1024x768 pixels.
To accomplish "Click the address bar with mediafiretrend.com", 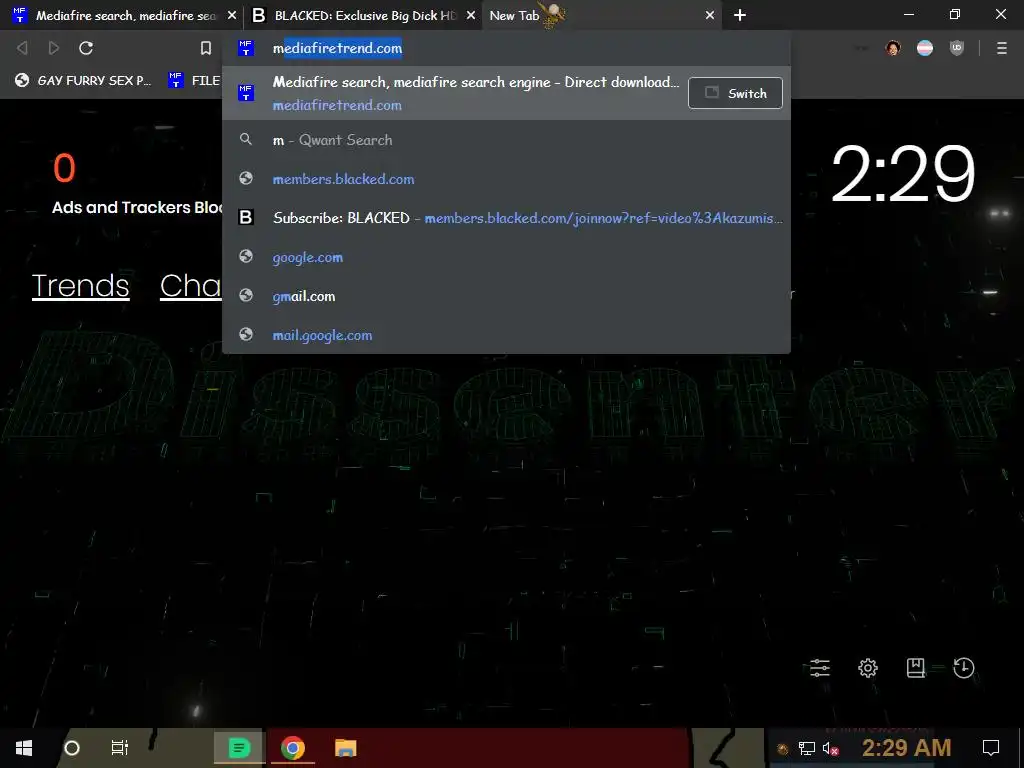I will click(507, 48).
